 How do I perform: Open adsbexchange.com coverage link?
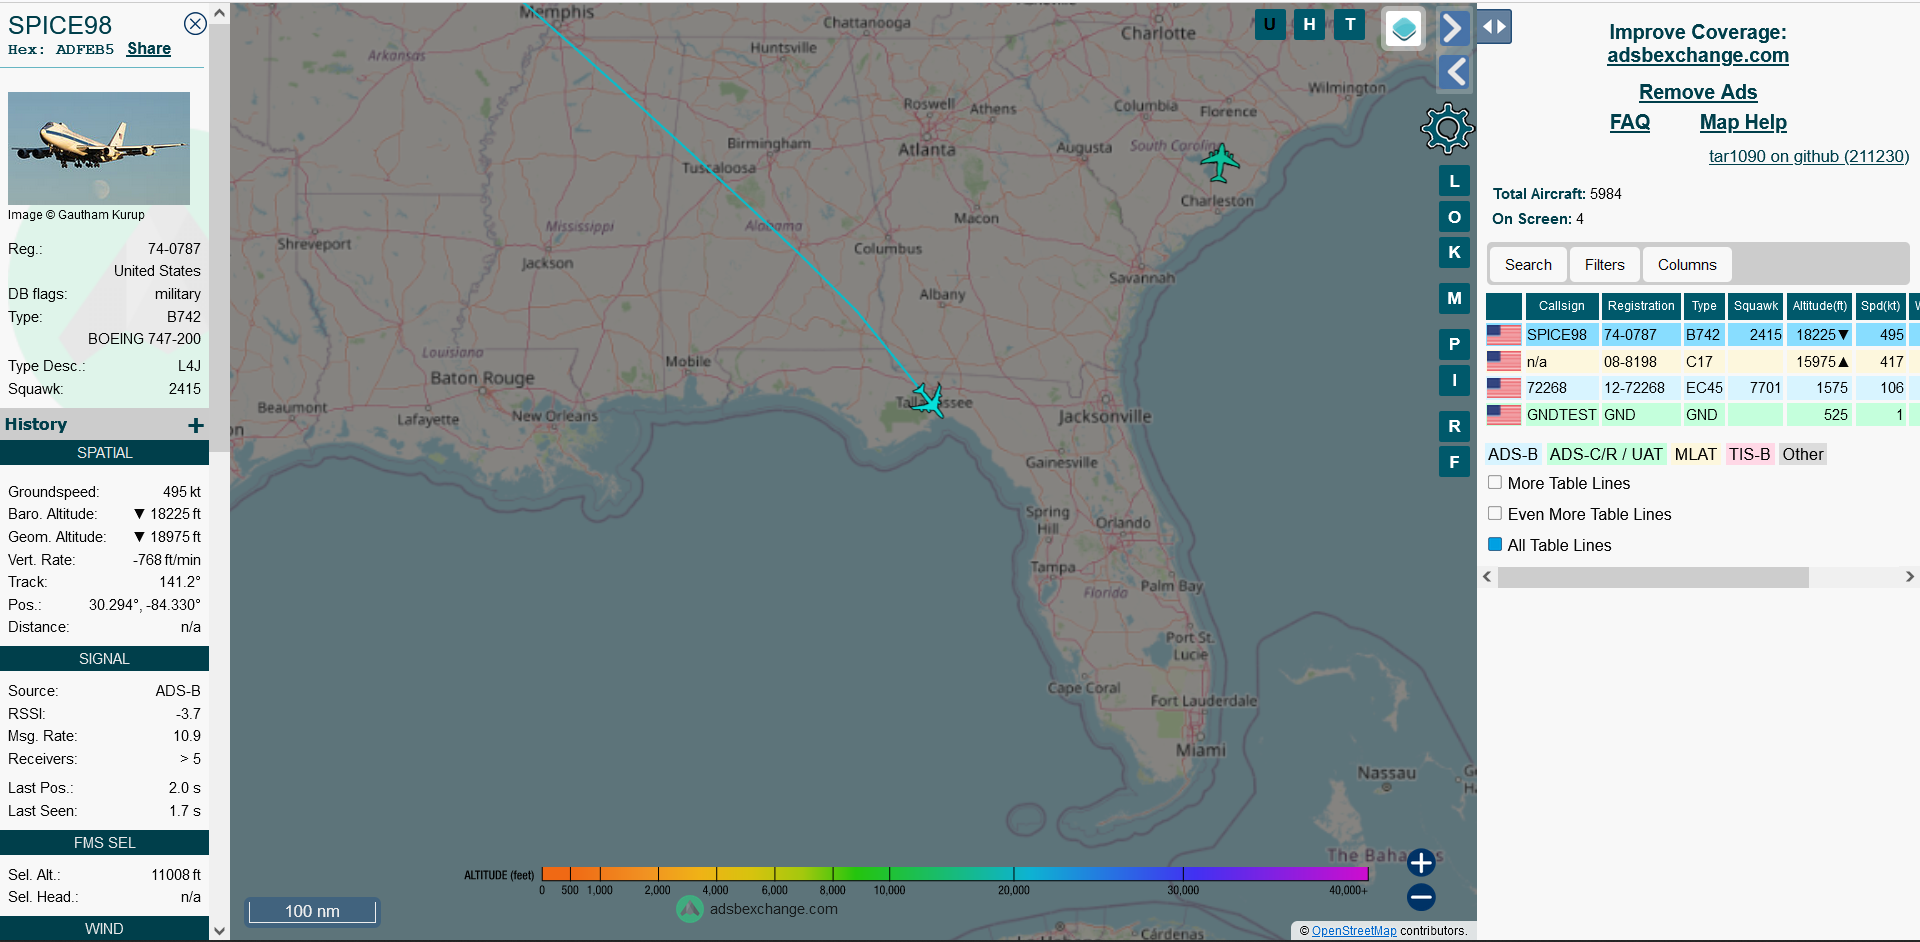pyautogui.click(x=1698, y=56)
